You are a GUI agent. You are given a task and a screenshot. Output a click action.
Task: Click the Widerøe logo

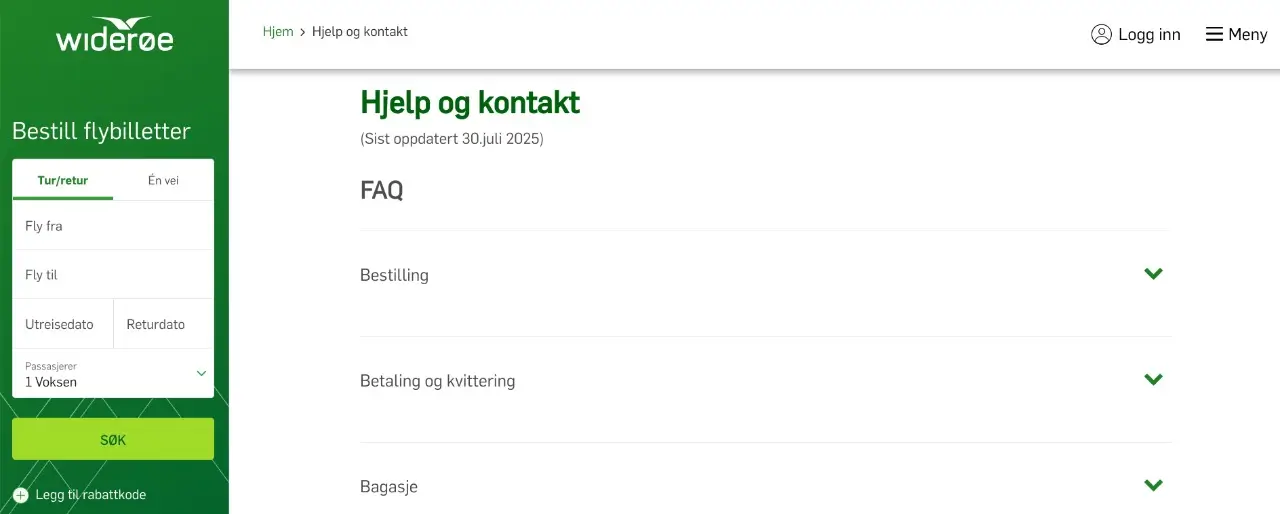(x=114, y=35)
